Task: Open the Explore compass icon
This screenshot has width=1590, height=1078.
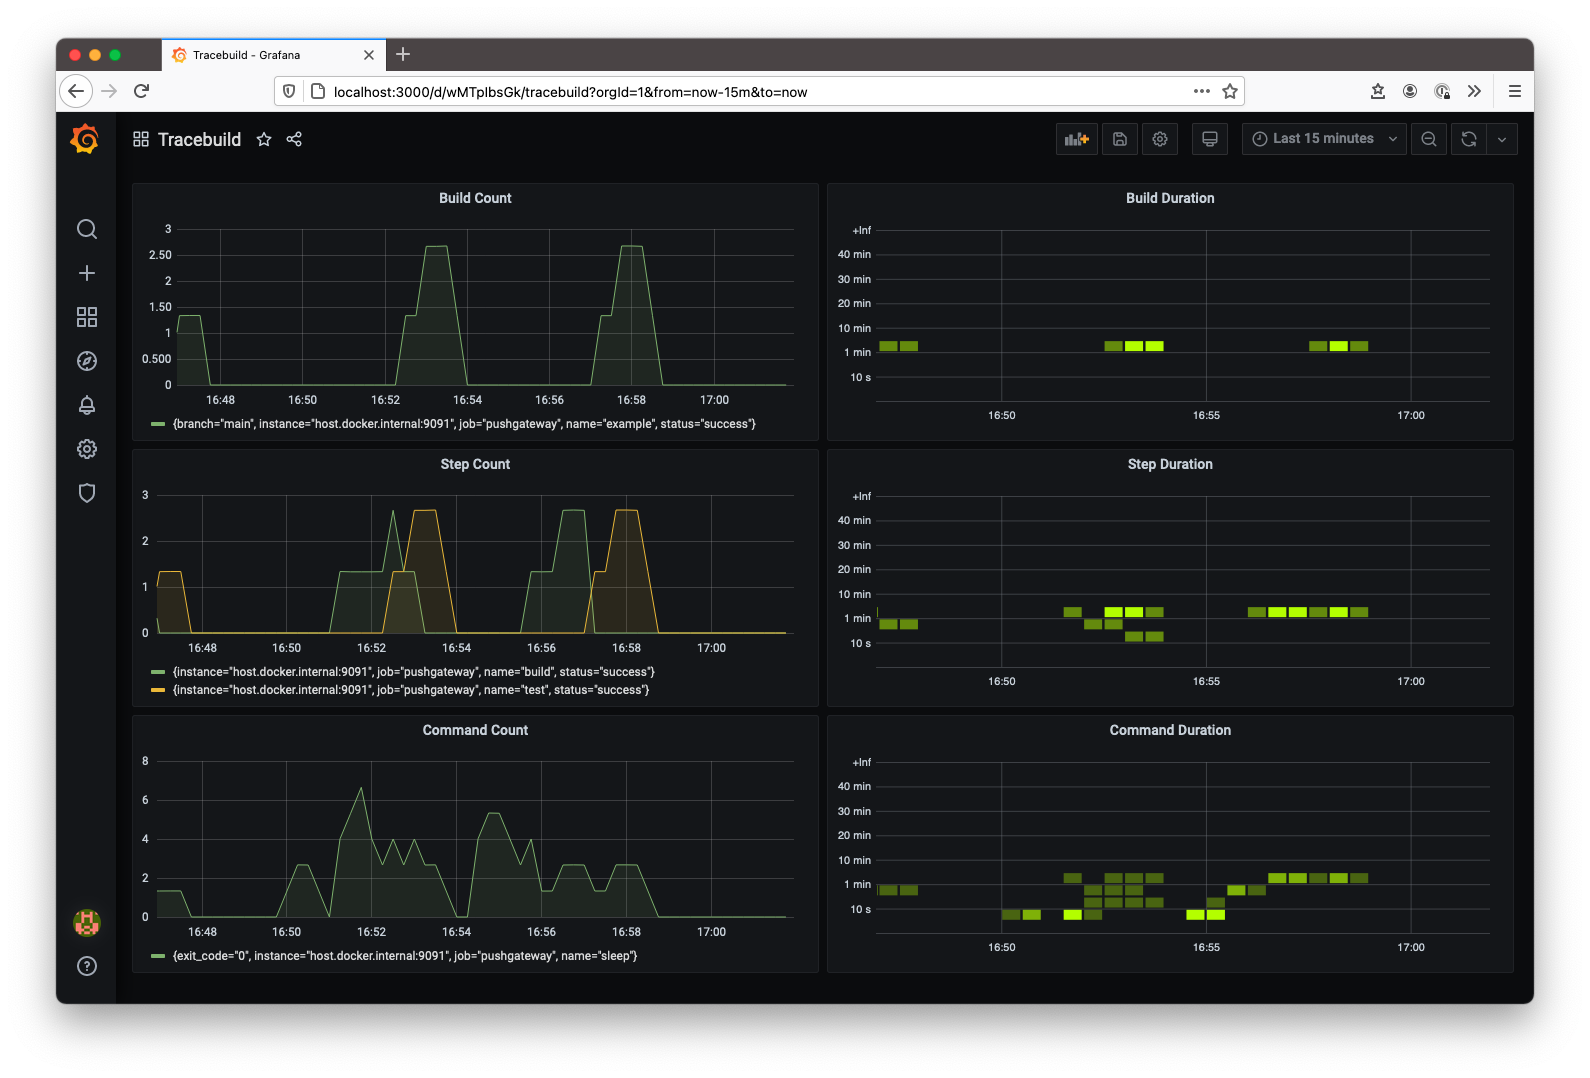Action: pyautogui.click(x=87, y=361)
